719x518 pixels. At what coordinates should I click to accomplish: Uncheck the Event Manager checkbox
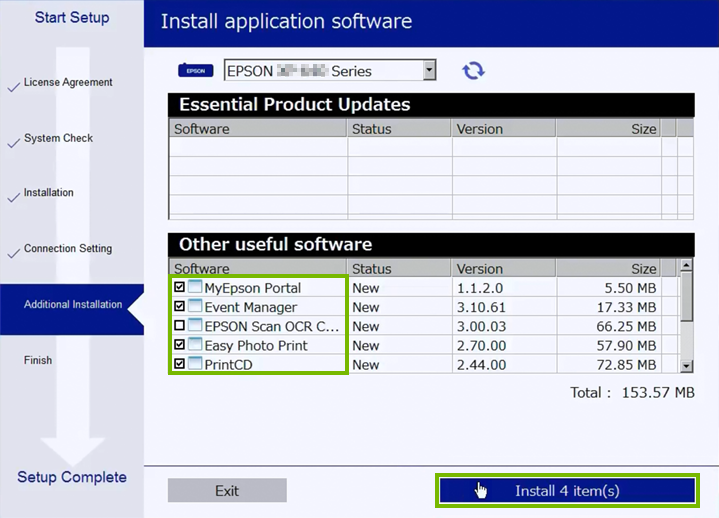click(x=179, y=306)
